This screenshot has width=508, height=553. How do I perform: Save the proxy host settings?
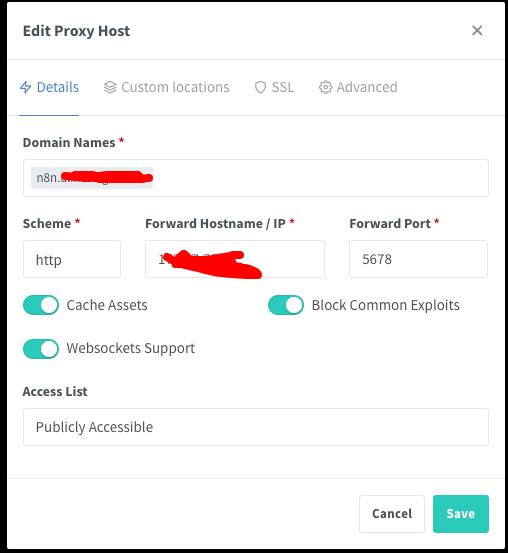[x=461, y=514]
